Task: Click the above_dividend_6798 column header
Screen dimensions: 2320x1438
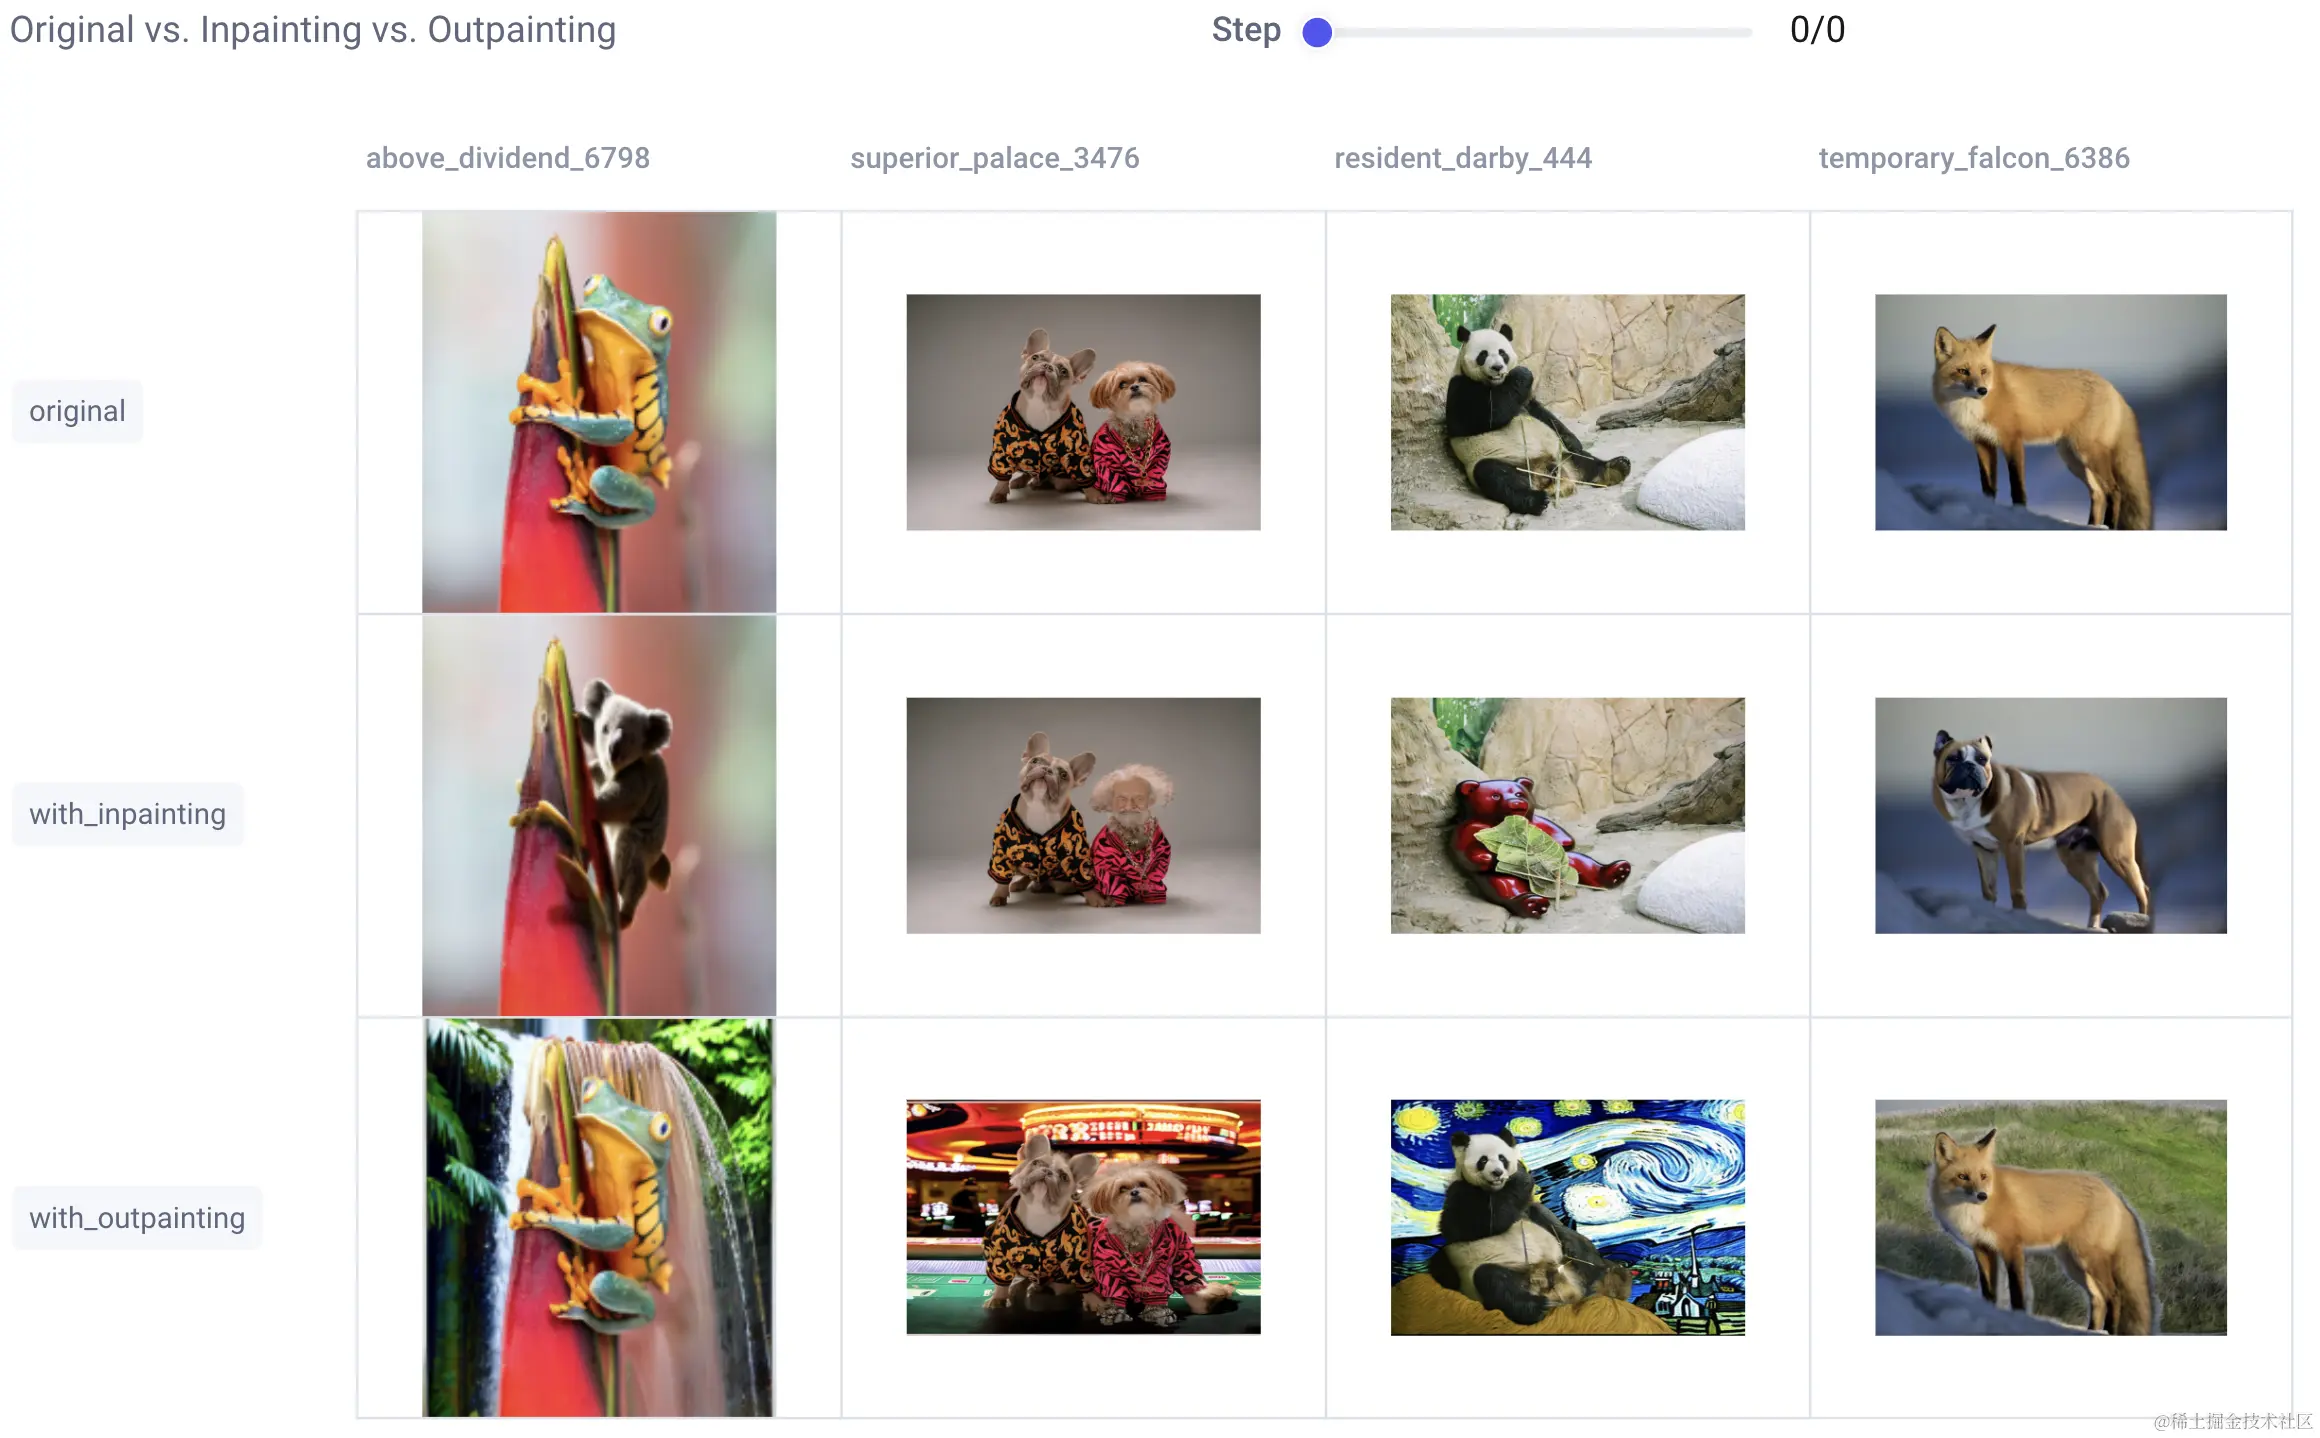Action: [x=507, y=158]
